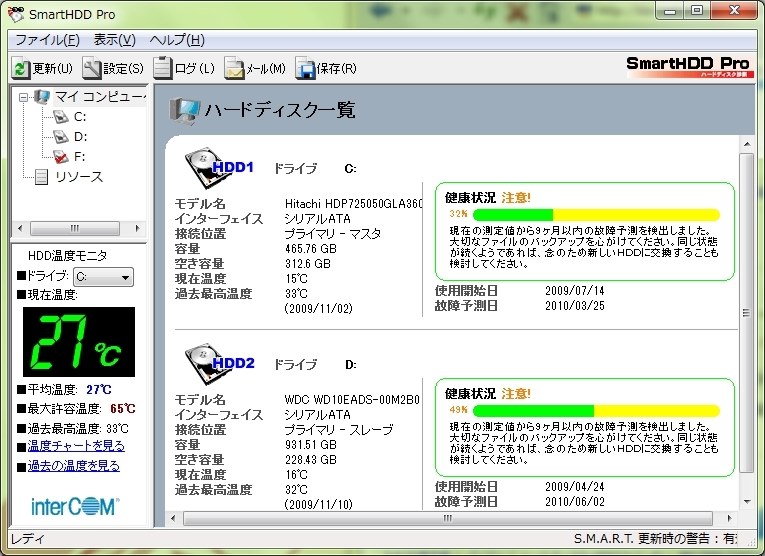Click the tree panel's horizontal scrollbar thumb
Screen dimensions: 765x556
(x=75, y=228)
